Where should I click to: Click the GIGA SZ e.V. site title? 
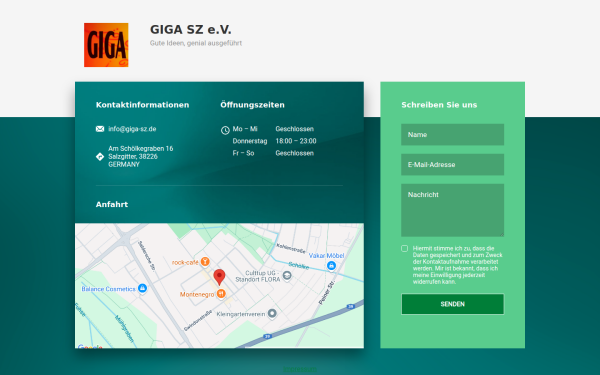coord(191,29)
